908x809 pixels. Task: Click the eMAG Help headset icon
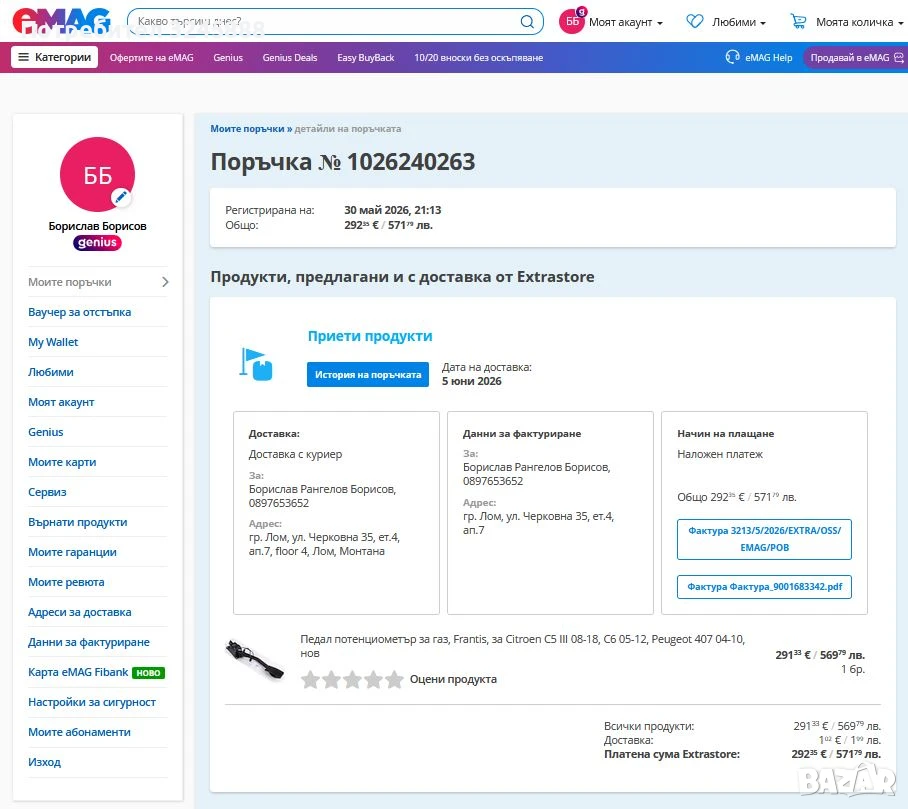click(732, 57)
